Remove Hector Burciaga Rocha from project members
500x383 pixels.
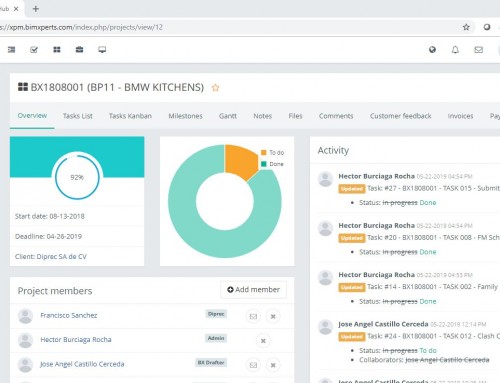pyautogui.click(x=263, y=341)
